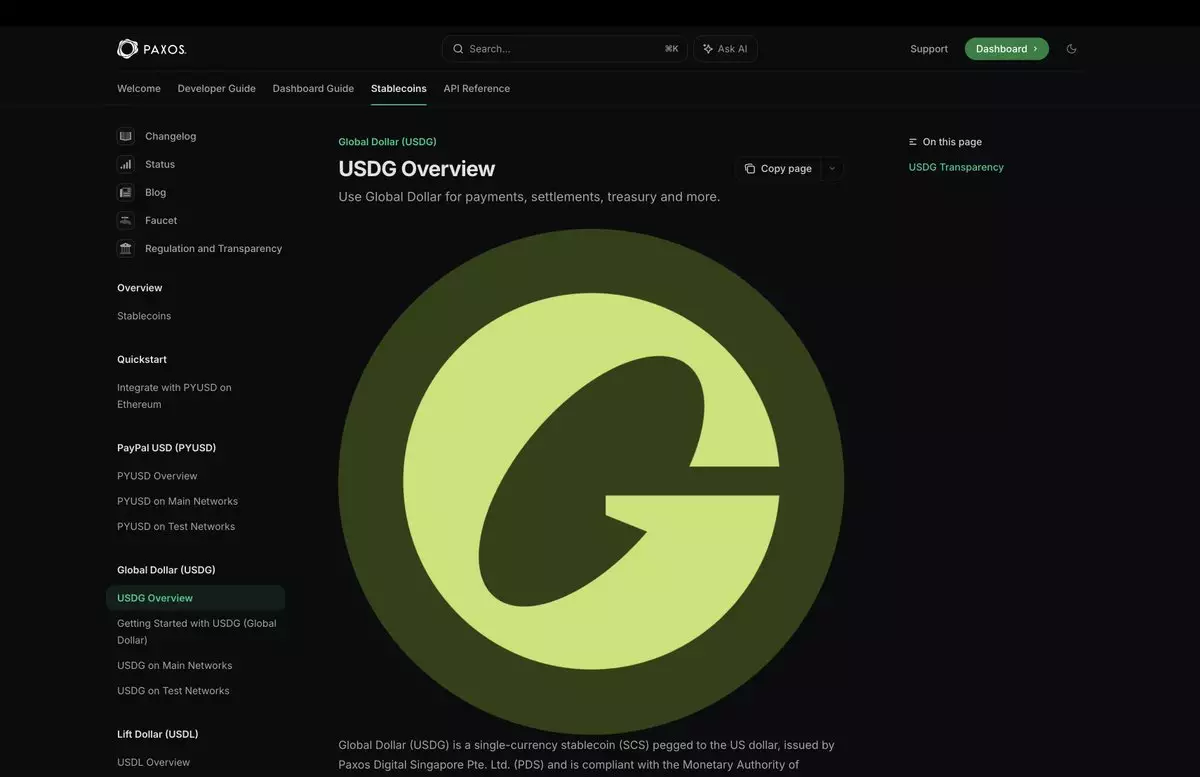Open Getting Started with USDG (Global Dollar)

tap(197, 631)
